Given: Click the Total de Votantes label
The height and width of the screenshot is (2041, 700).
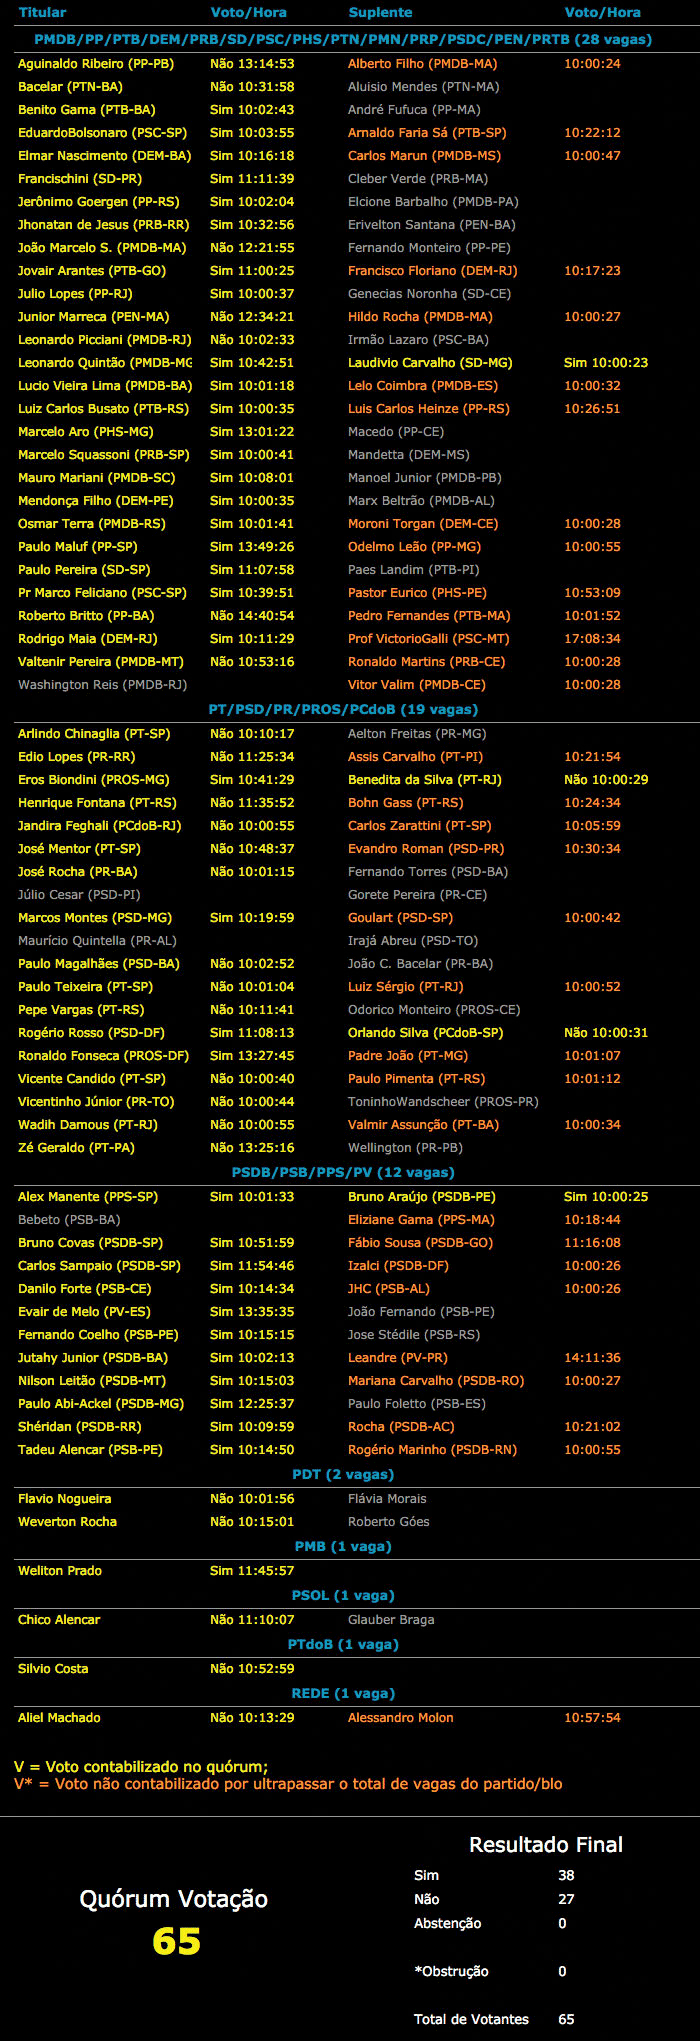Looking at the screenshot, I should (471, 2020).
